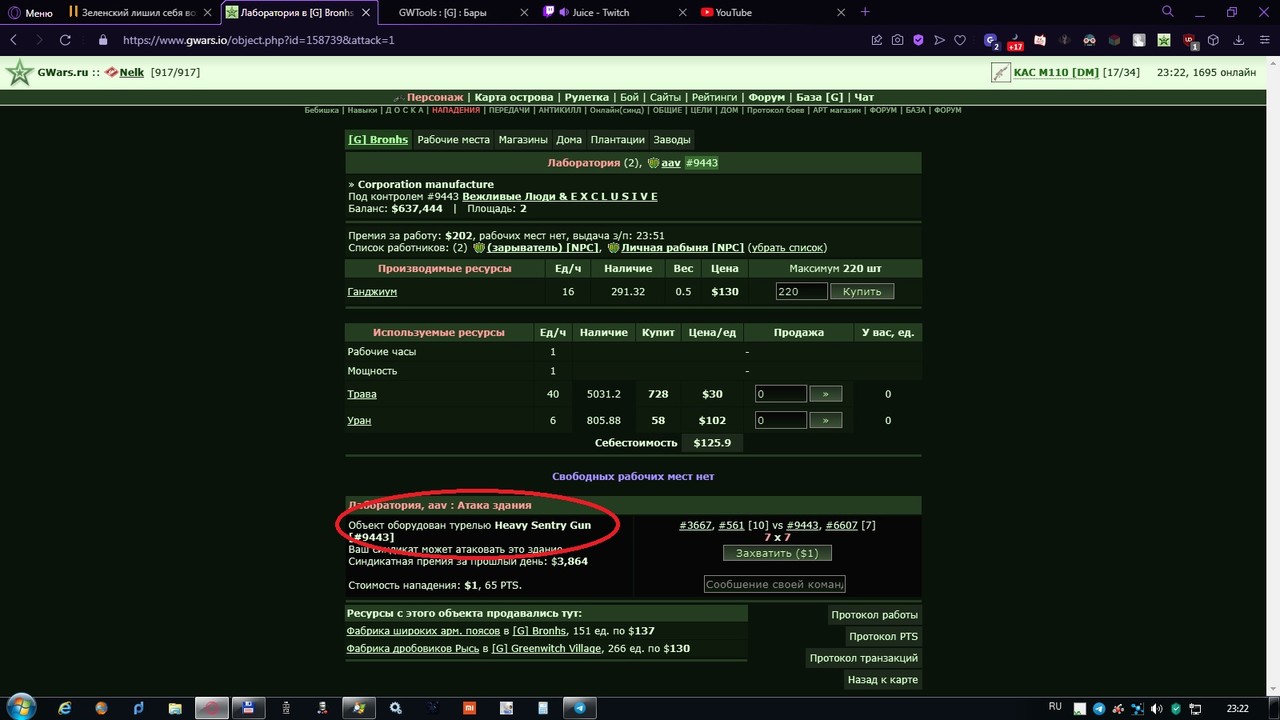The height and width of the screenshot is (720, 1280).
Task: Open the Карта острова menu link
Action: pos(514,97)
